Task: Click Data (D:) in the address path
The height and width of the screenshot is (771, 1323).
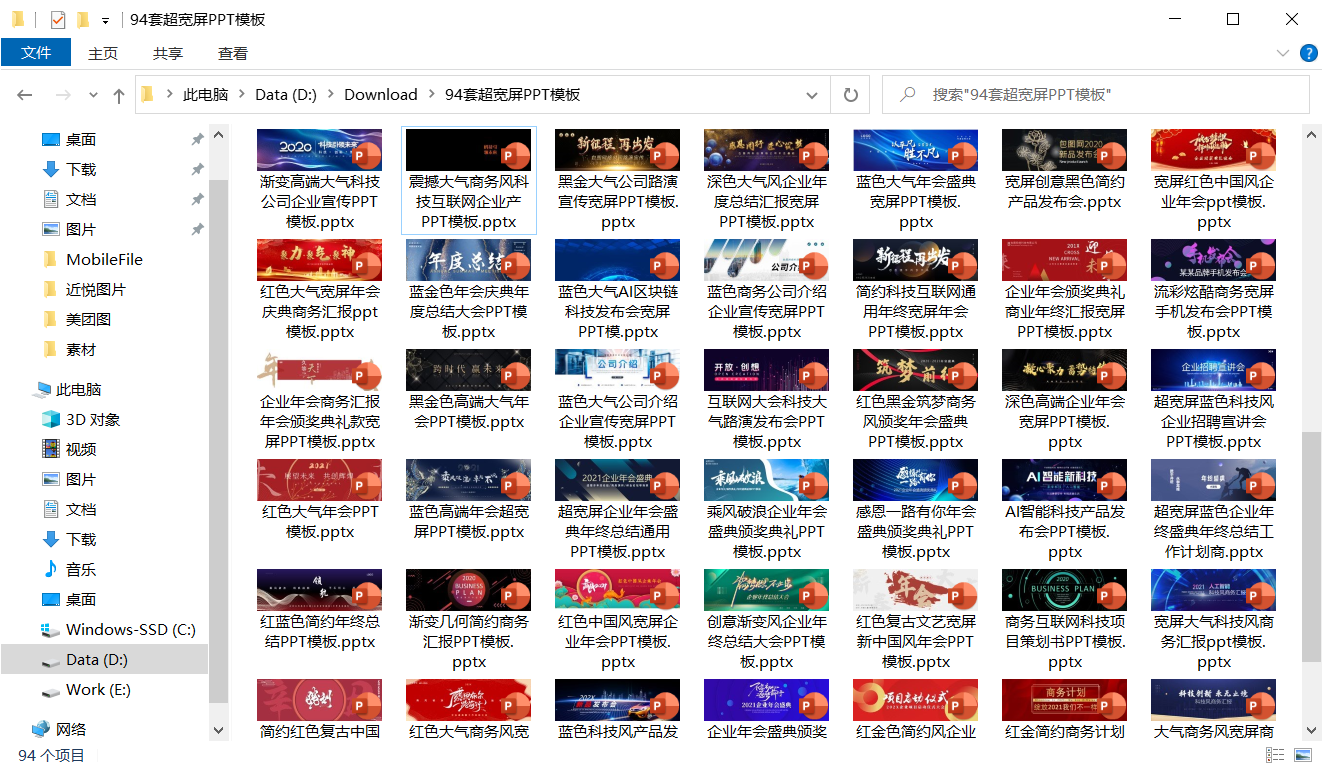Action: tap(286, 95)
